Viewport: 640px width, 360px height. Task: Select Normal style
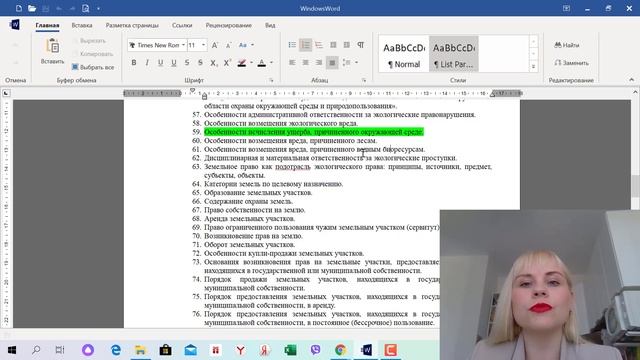coord(404,54)
